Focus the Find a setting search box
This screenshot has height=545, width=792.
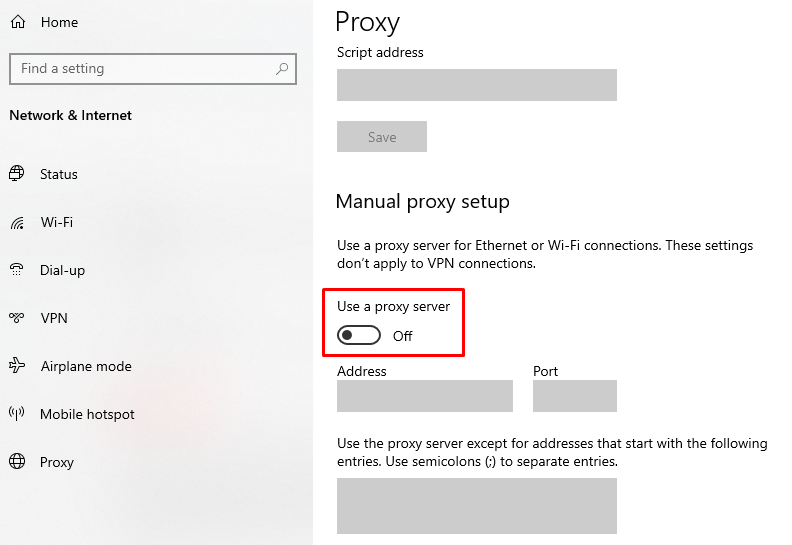[140, 69]
